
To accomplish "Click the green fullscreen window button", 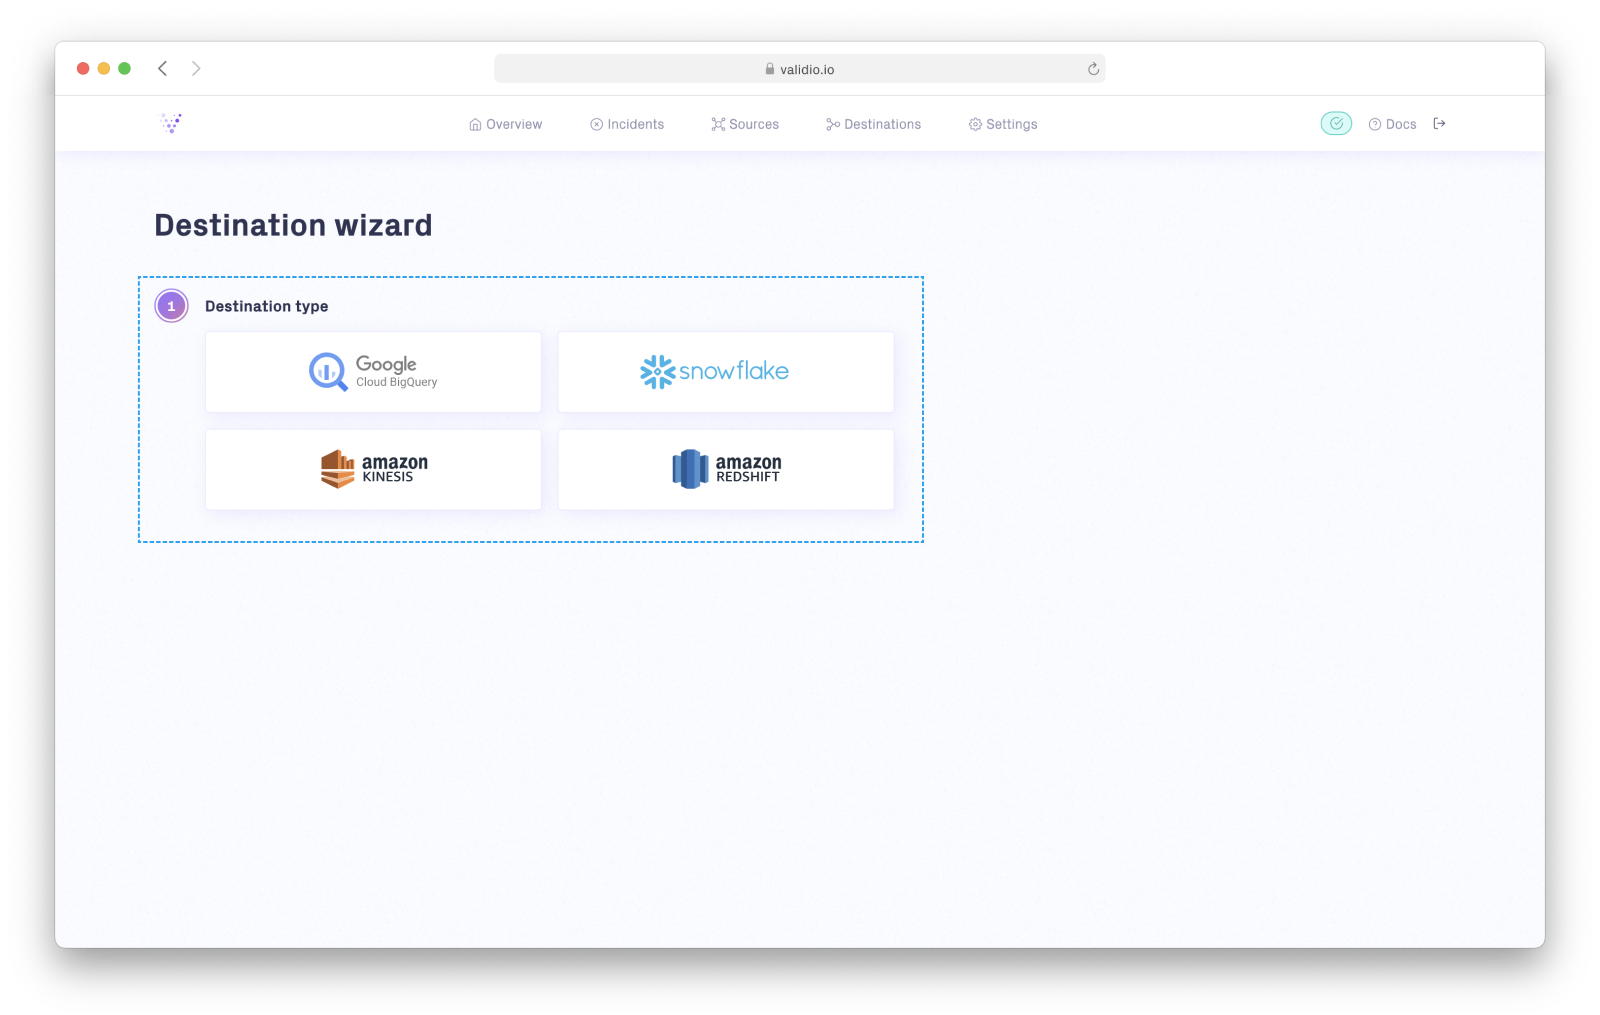I will [x=125, y=68].
